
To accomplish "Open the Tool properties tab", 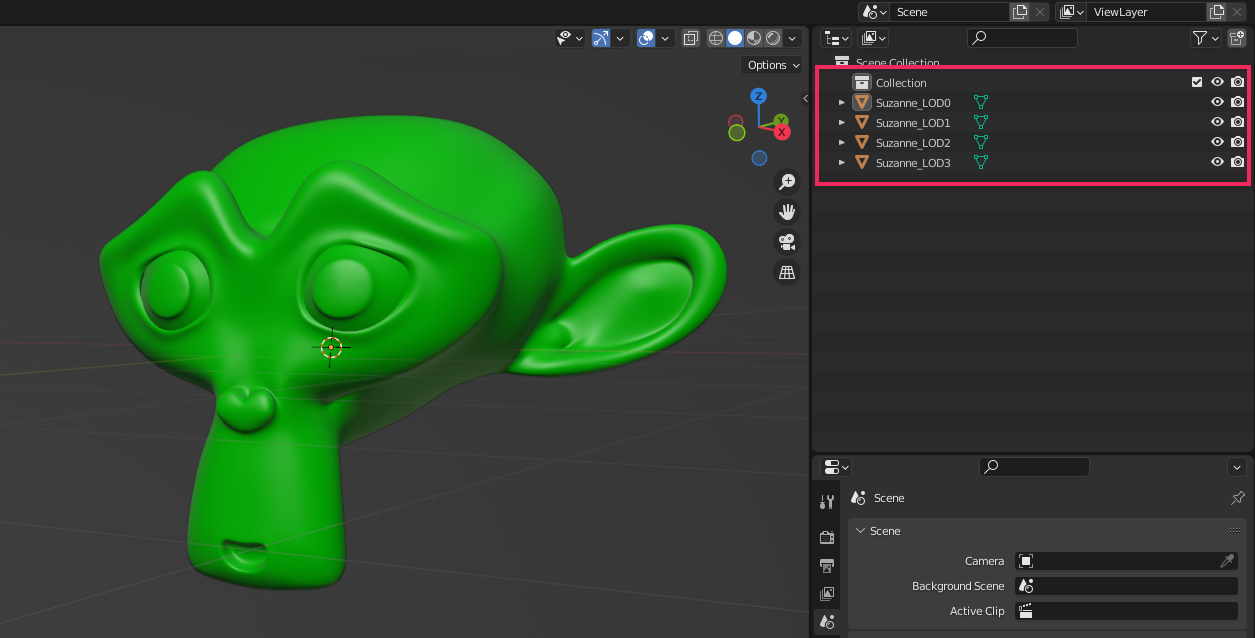I will click(x=827, y=502).
